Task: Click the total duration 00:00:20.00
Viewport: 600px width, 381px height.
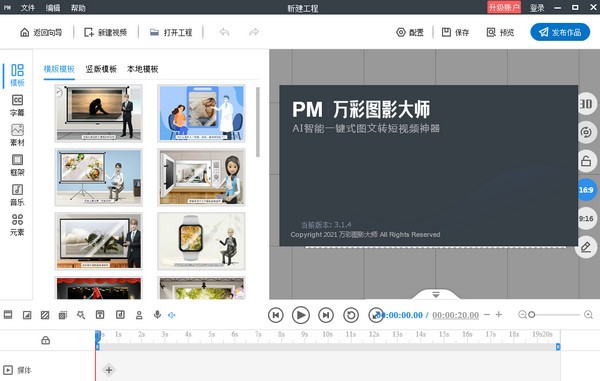Action: point(455,315)
